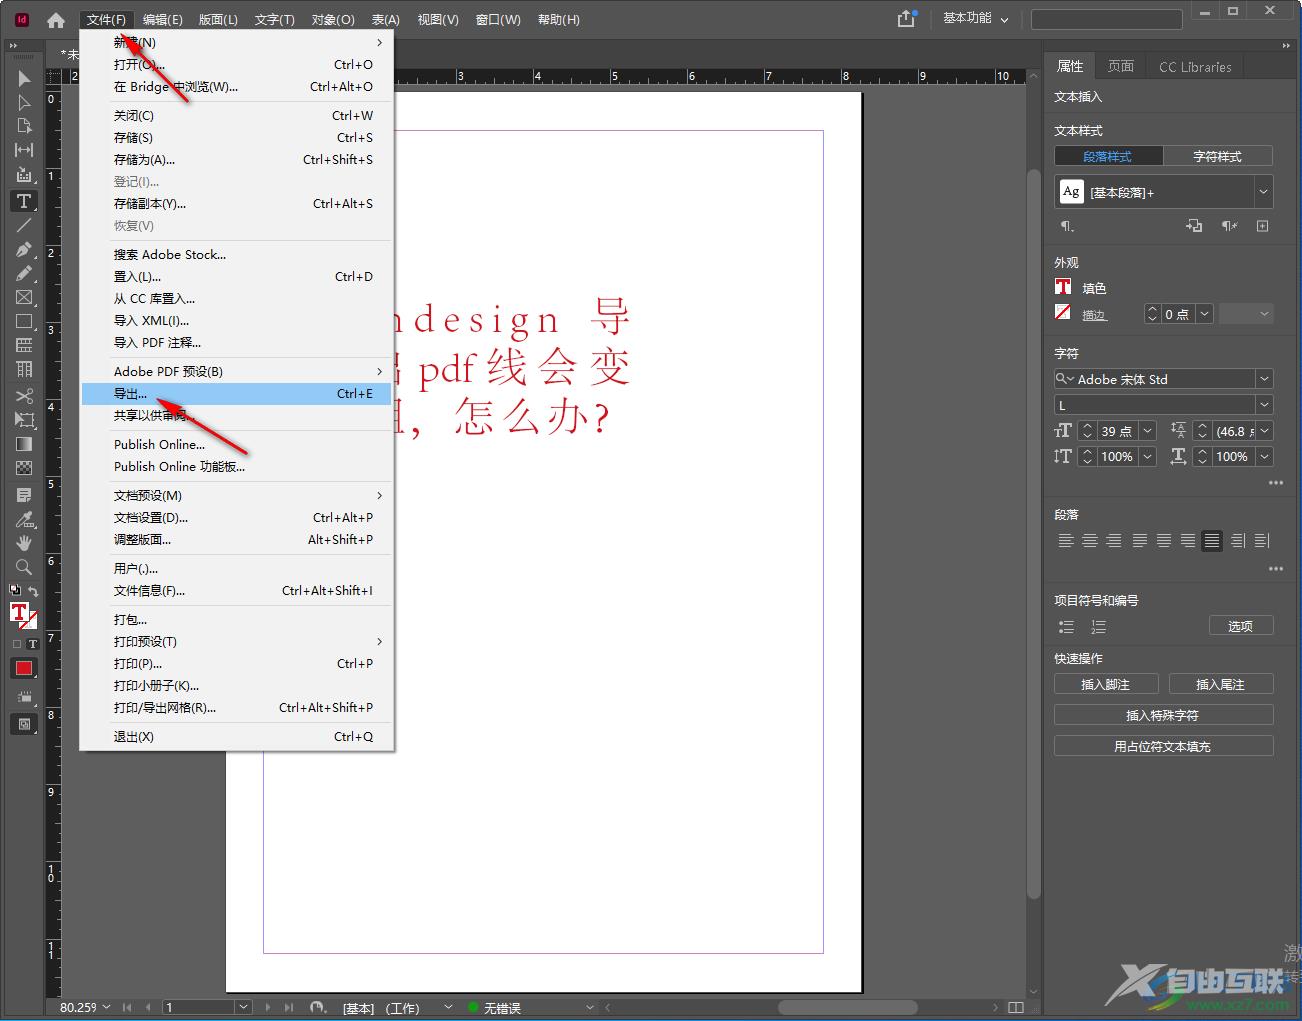
Task: Select the Note tool
Action: coord(24,495)
